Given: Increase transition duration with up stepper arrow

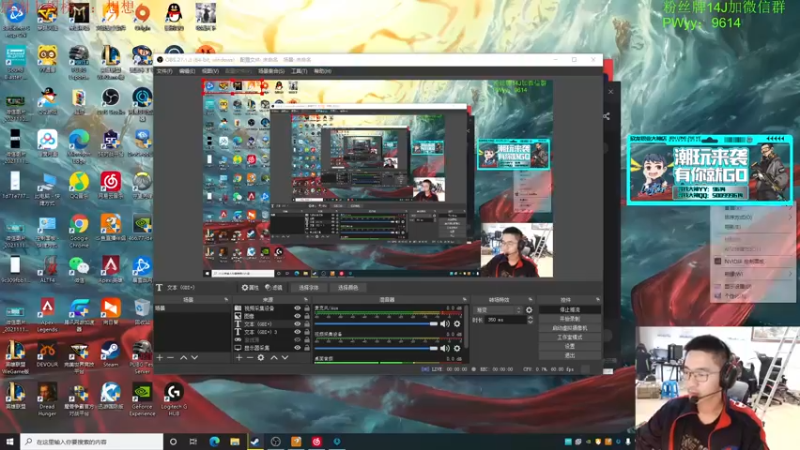Looking at the screenshot, I should pyautogui.click(x=530, y=317).
